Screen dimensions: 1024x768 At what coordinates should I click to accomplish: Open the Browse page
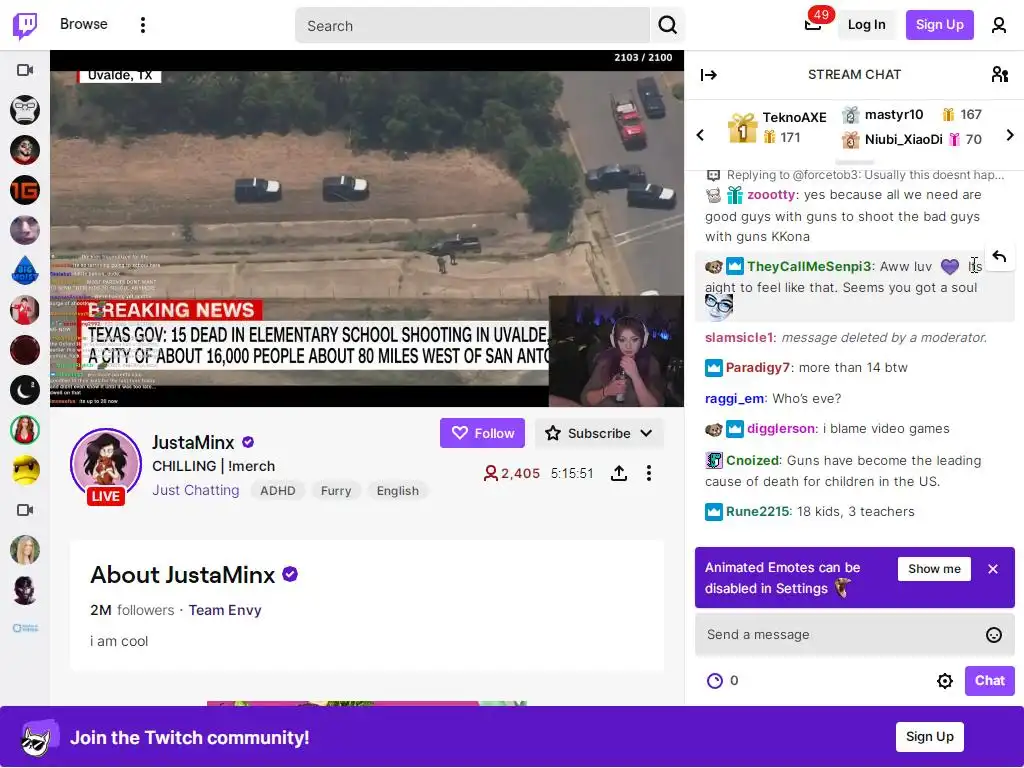click(x=84, y=24)
